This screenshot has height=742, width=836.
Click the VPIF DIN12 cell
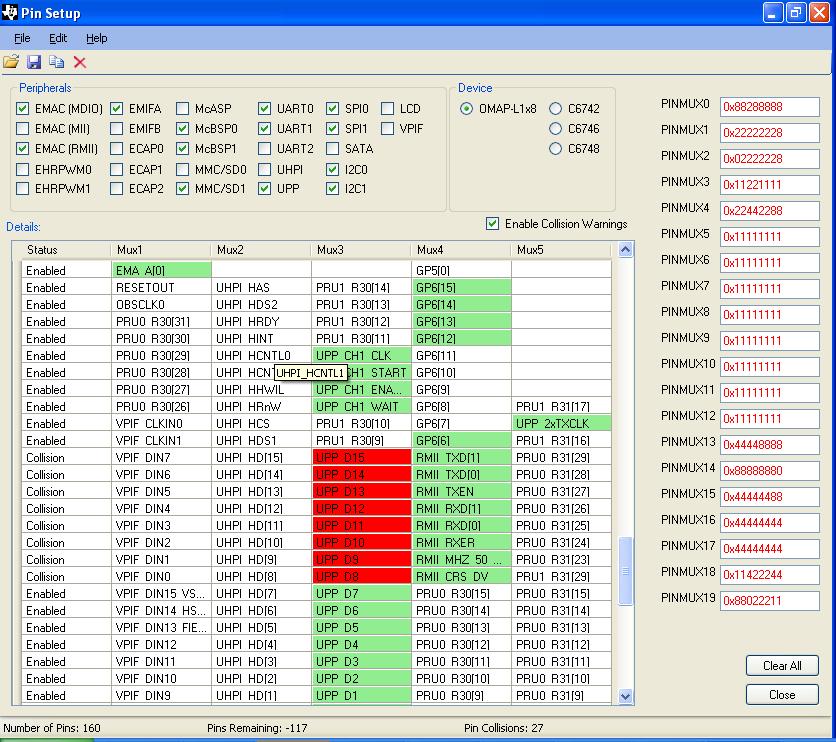(162, 645)
